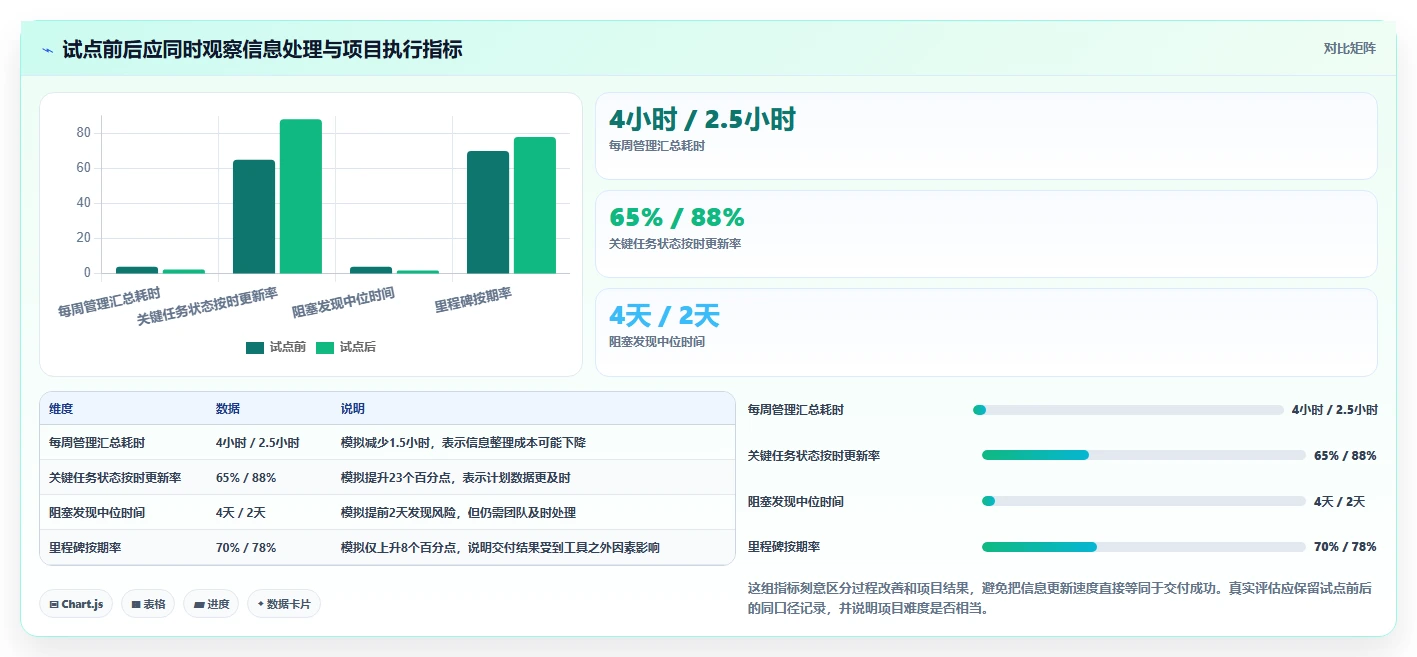The height and width of the screenshot is (657, 1417).
Task: Click the lightning icon beside the panel title
Action: (48, 50)
